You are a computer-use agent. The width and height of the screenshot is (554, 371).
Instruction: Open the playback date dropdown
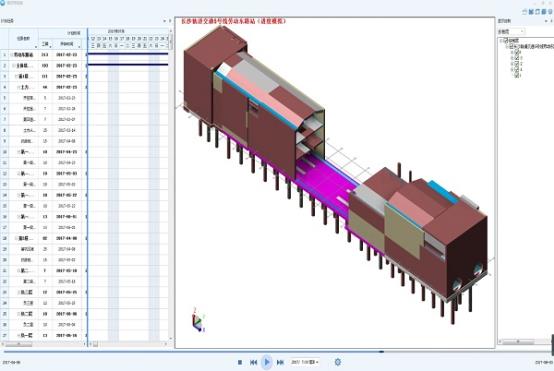[x=305, y=362]
